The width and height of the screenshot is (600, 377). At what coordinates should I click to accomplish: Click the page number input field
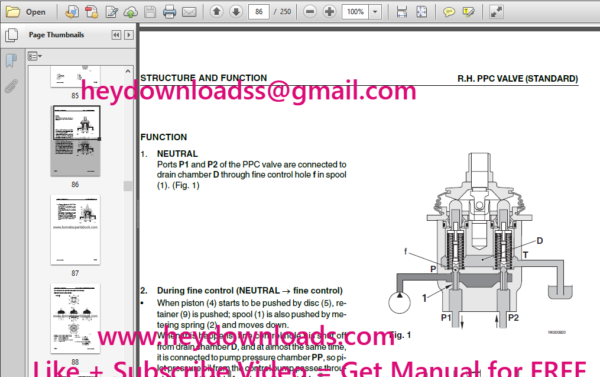pos(259,12)
